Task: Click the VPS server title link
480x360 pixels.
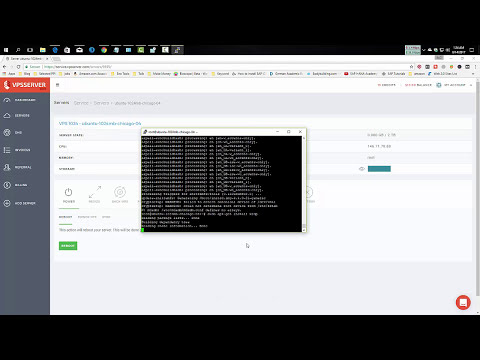Action: click(100, 123)
